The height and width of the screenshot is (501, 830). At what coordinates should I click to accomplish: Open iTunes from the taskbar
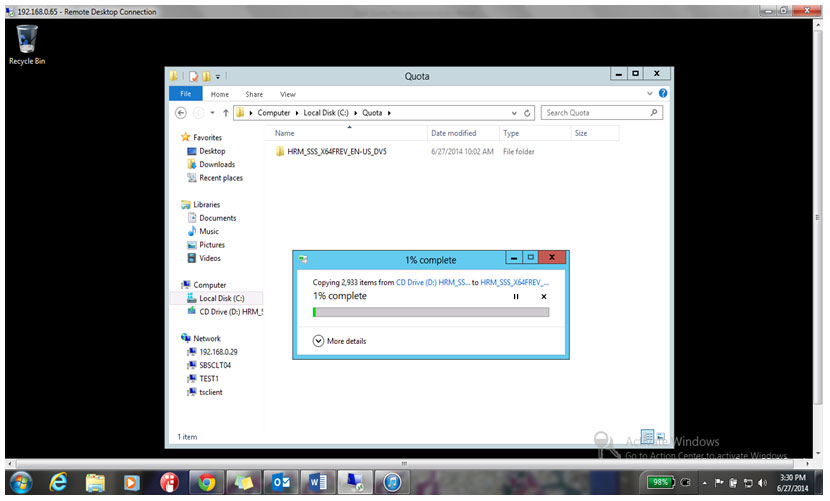[392, 482]
